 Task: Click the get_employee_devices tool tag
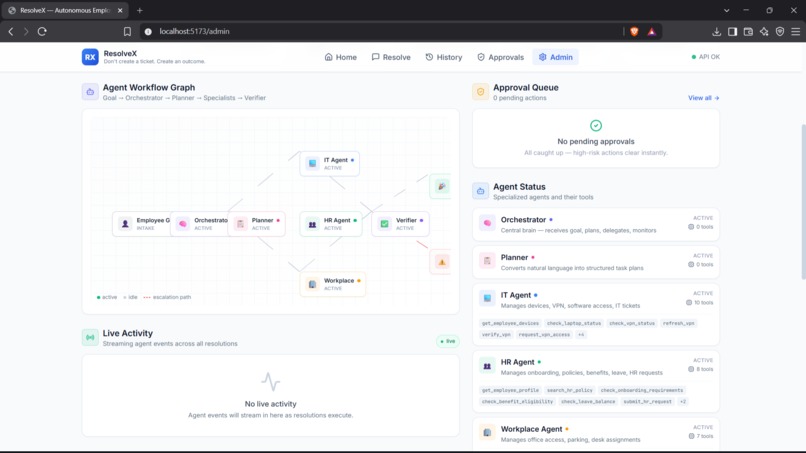pos(510,323)
